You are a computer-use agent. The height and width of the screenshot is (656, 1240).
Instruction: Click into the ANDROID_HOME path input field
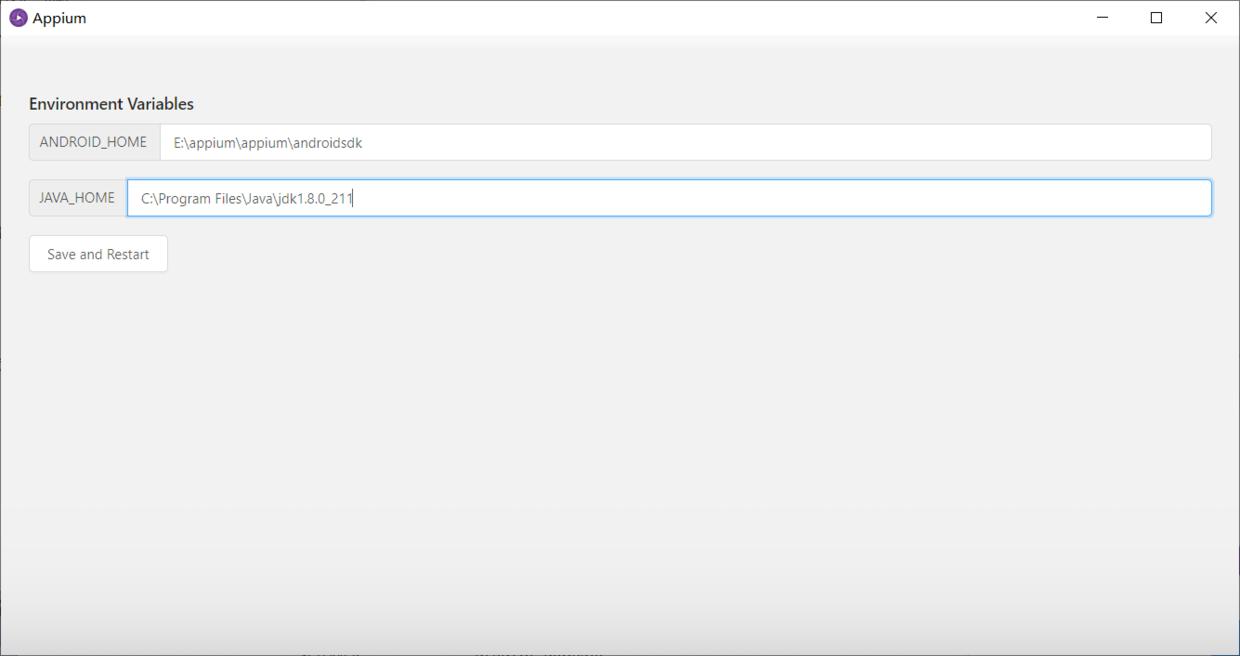point(685,142)
